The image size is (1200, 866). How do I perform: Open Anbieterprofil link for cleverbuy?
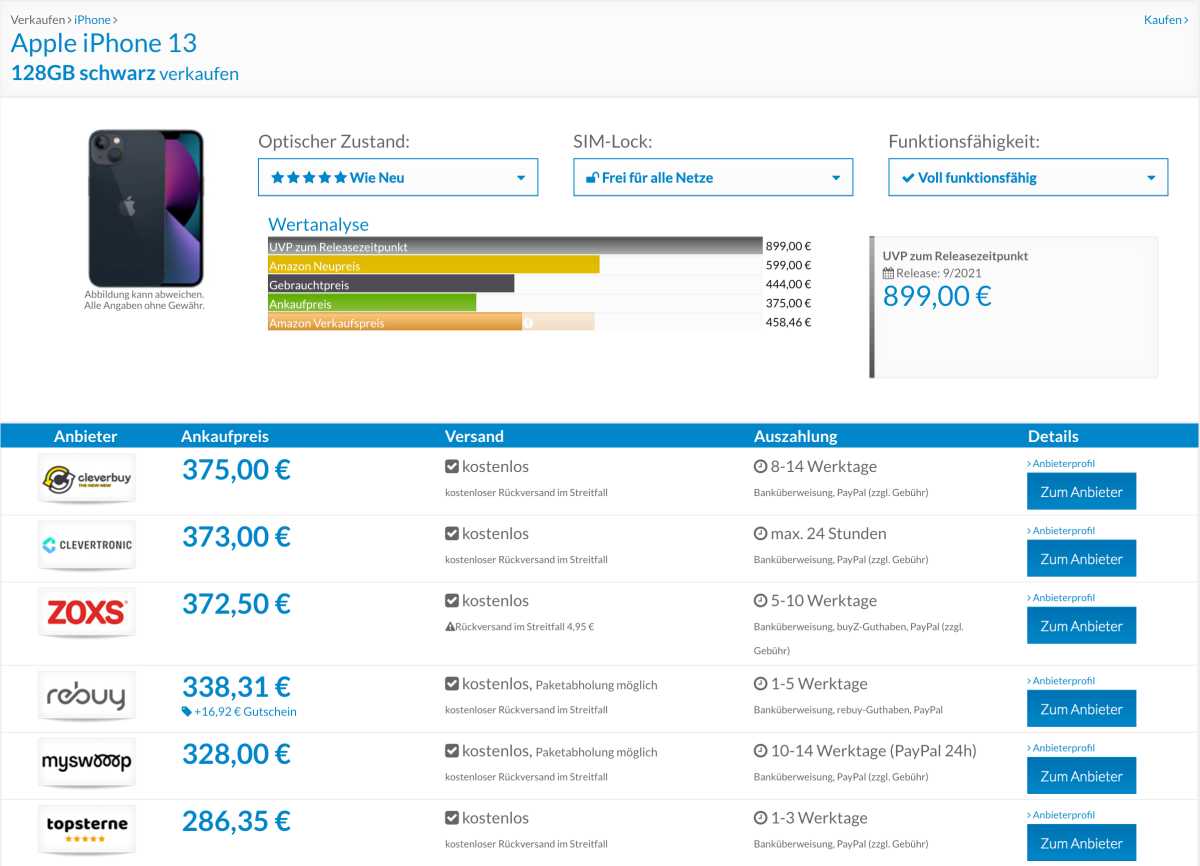tap(1061, 464)
